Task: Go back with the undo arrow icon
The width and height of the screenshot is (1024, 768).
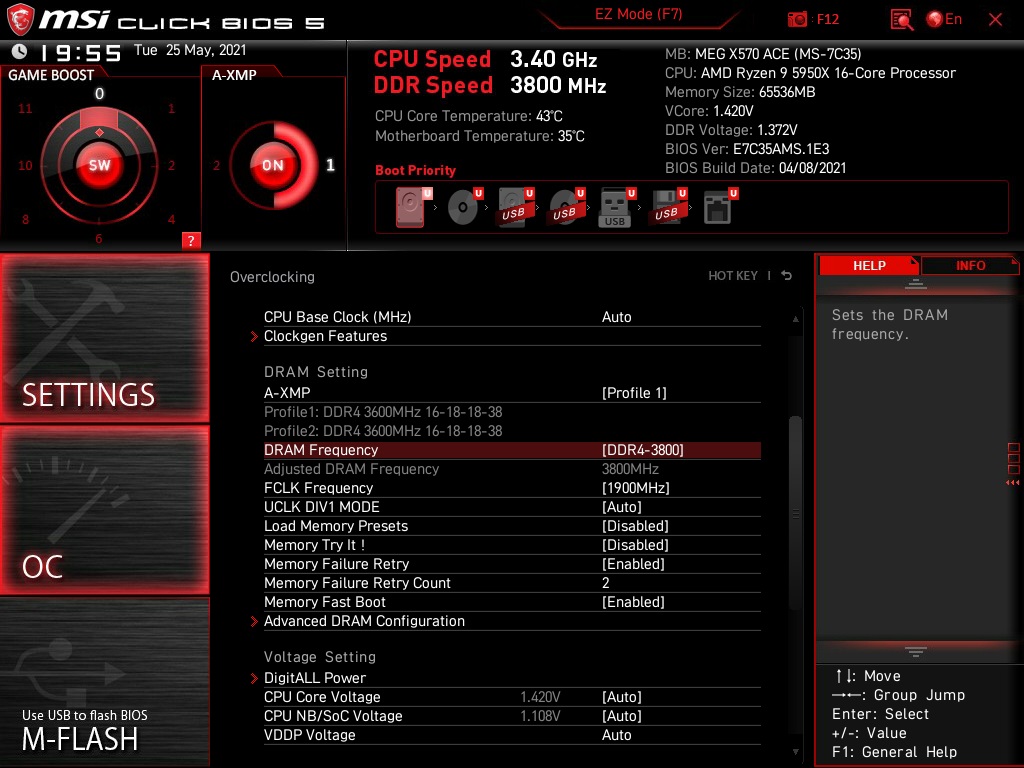Action: tap(786, 276)
